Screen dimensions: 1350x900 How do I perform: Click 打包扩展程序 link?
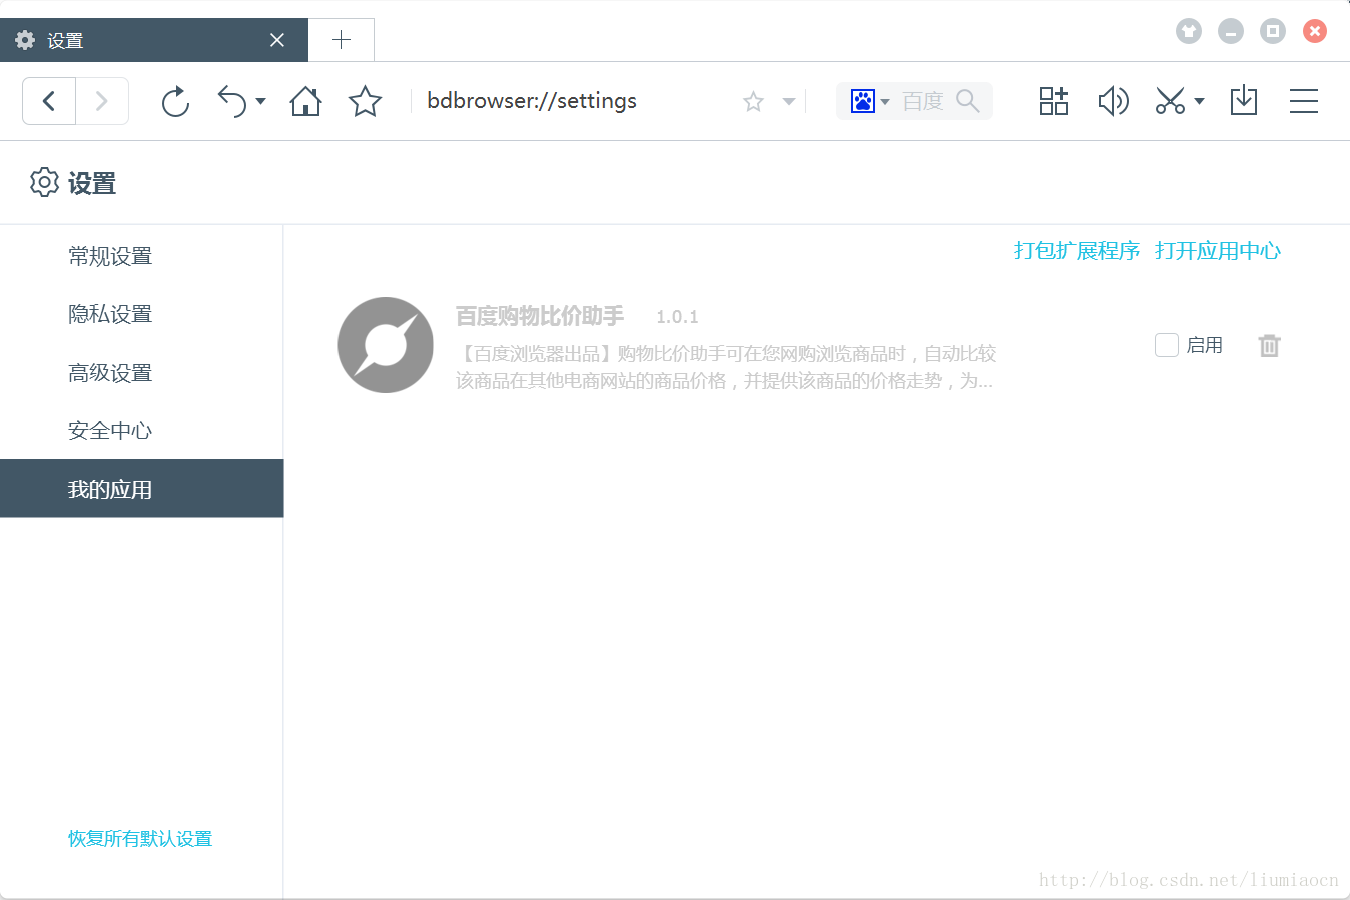click(x=1077, y=251)
